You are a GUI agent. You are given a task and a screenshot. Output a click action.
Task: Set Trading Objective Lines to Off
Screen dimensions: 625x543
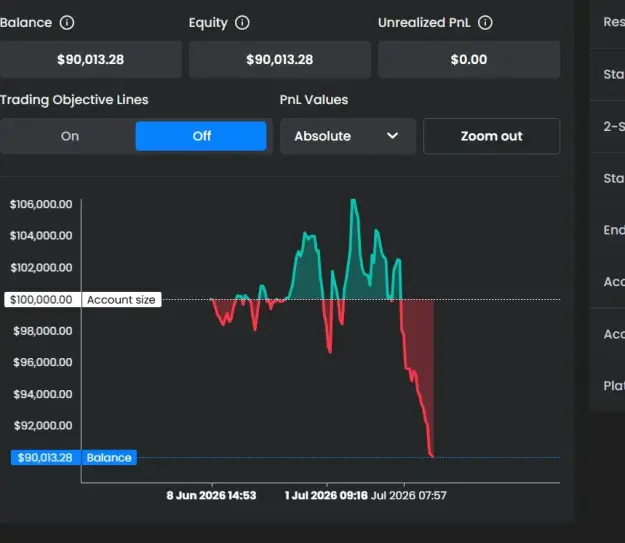point(201,136)
